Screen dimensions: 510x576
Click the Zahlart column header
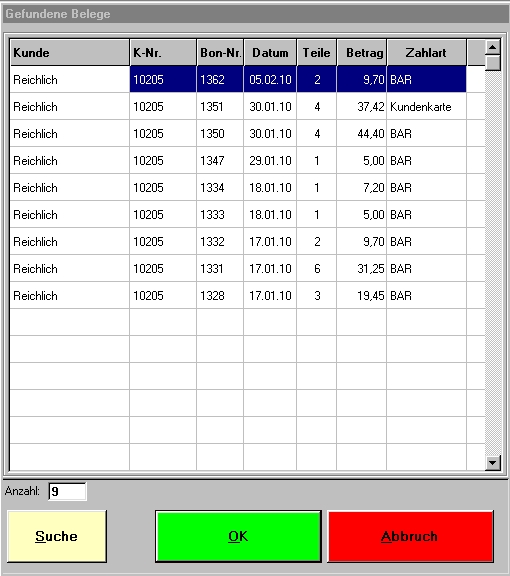(x=427, y=53)
